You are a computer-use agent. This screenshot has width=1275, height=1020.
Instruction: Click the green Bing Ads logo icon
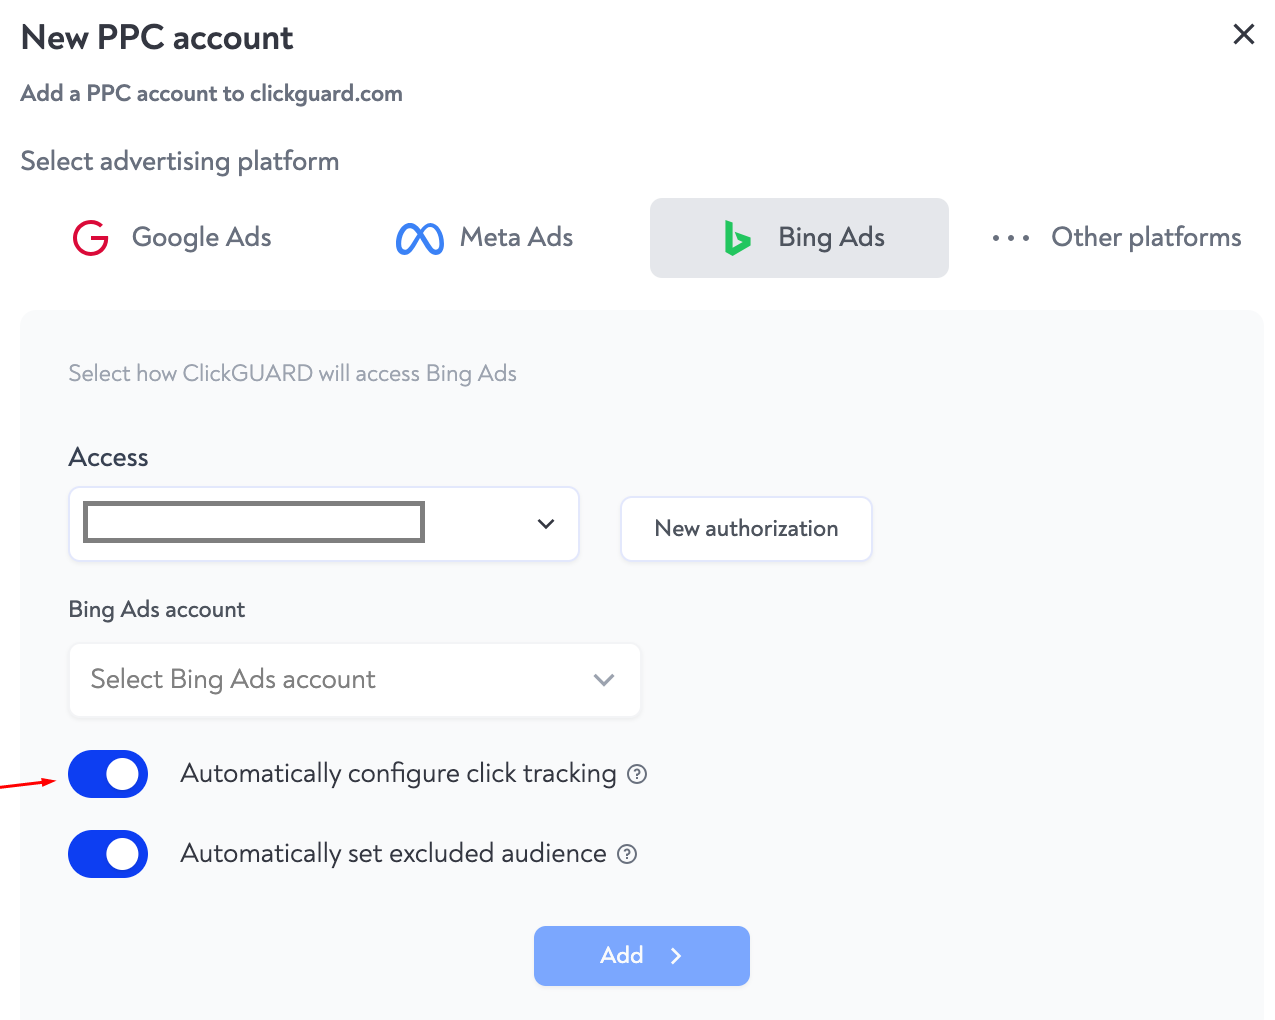pyautogui.click(x=737, y=238)
